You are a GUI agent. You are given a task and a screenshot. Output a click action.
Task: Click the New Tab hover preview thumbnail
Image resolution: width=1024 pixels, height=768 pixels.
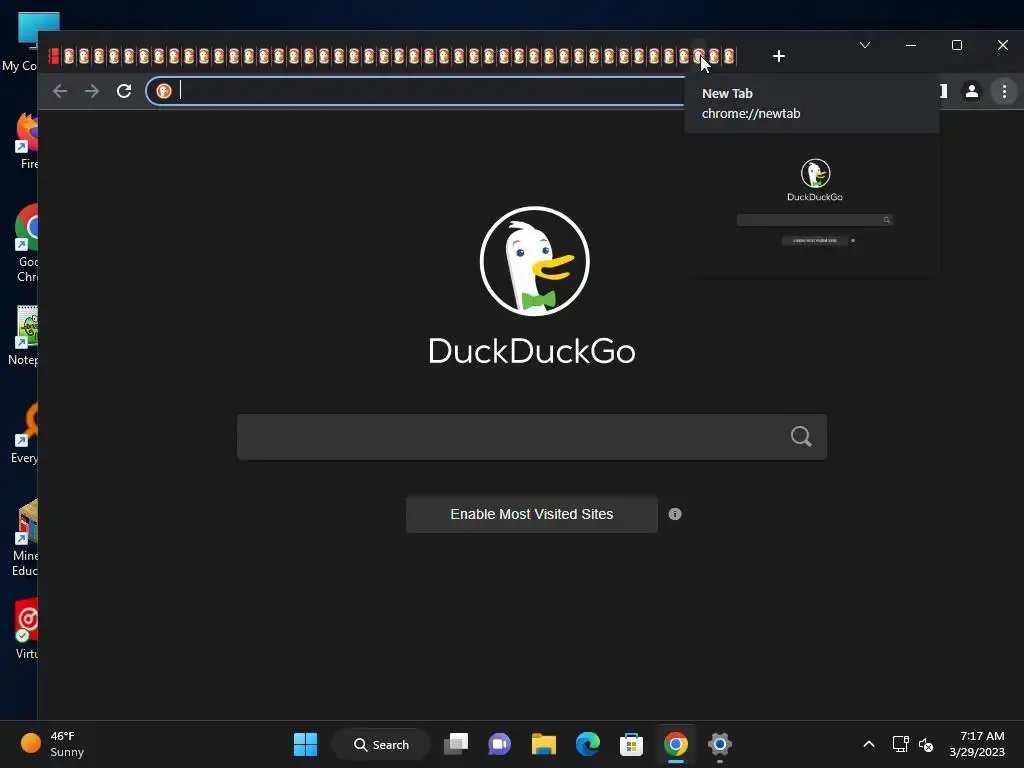pos(812,204)
